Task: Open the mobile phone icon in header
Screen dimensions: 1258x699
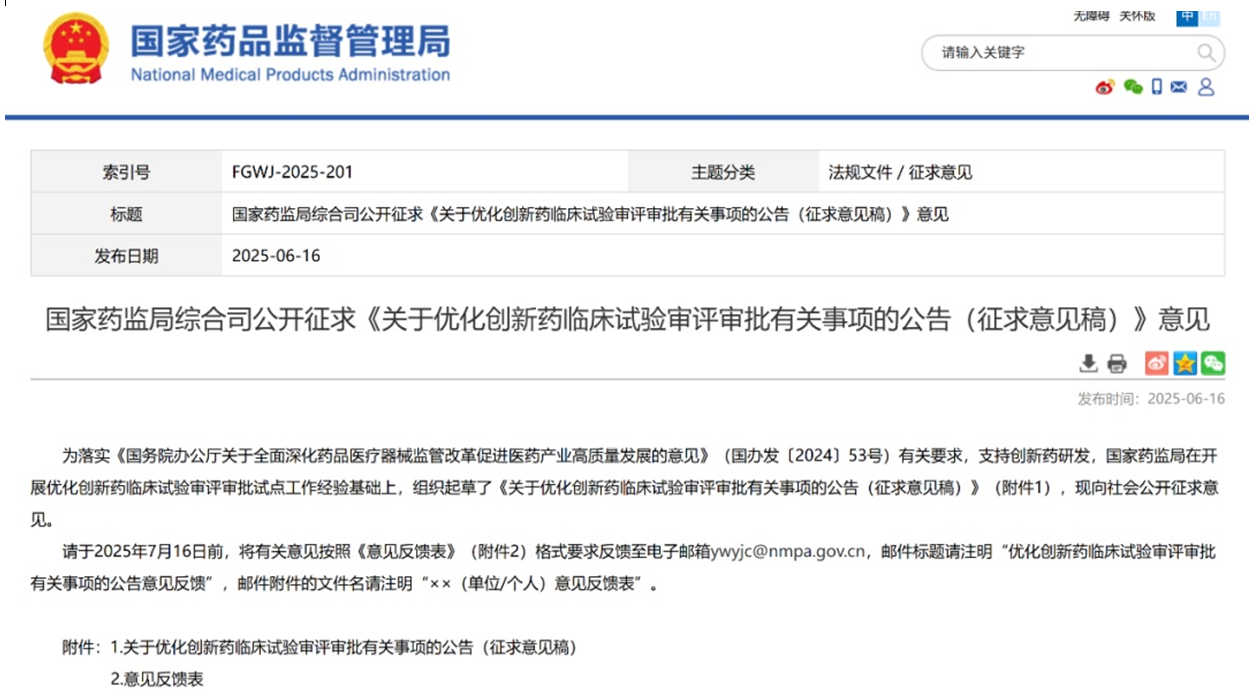Action: coord(1157,87)
